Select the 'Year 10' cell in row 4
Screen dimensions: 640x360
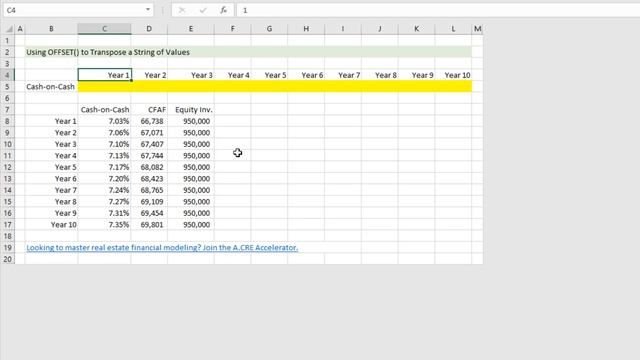point(453,75)
